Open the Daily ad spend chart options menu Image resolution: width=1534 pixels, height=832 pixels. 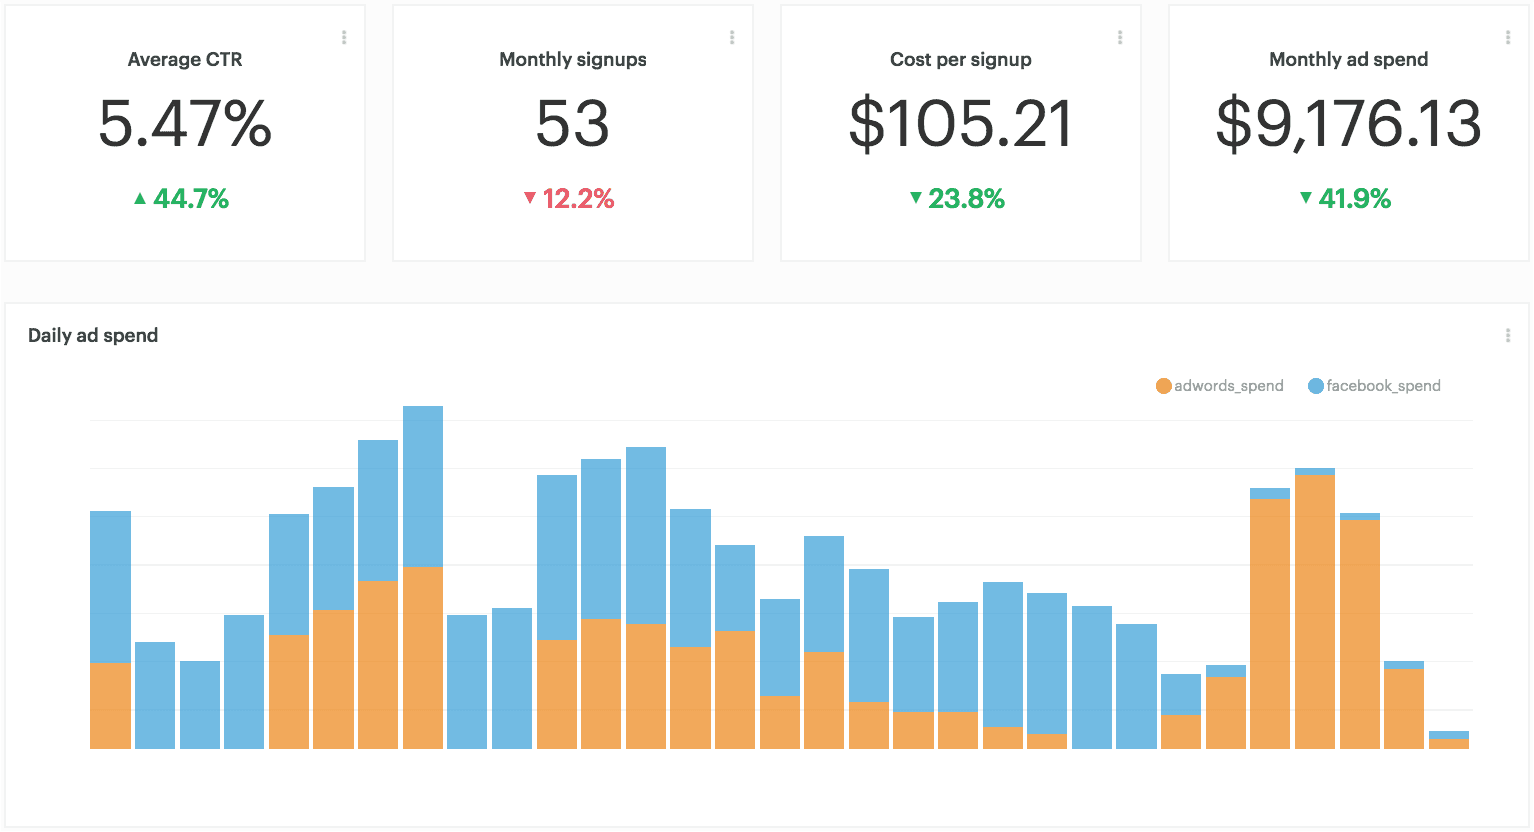point(1508,336)
